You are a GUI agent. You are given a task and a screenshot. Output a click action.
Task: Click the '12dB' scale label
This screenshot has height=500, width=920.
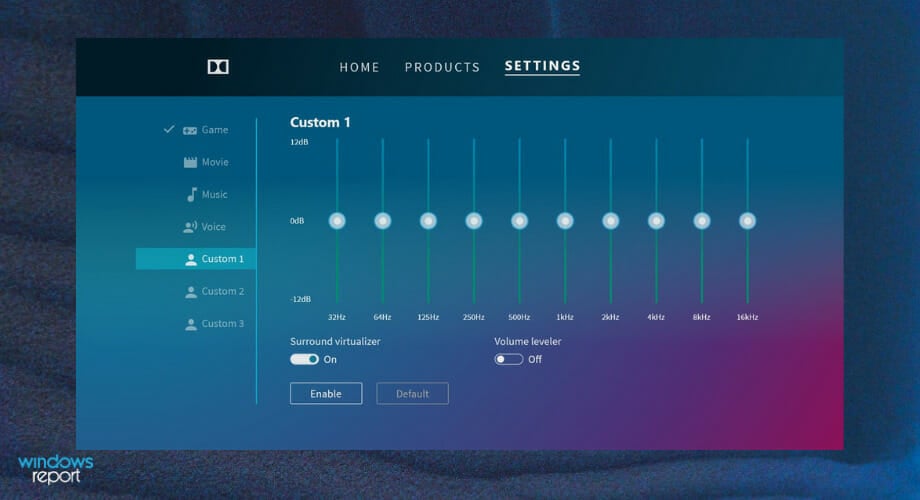point(299,142)
